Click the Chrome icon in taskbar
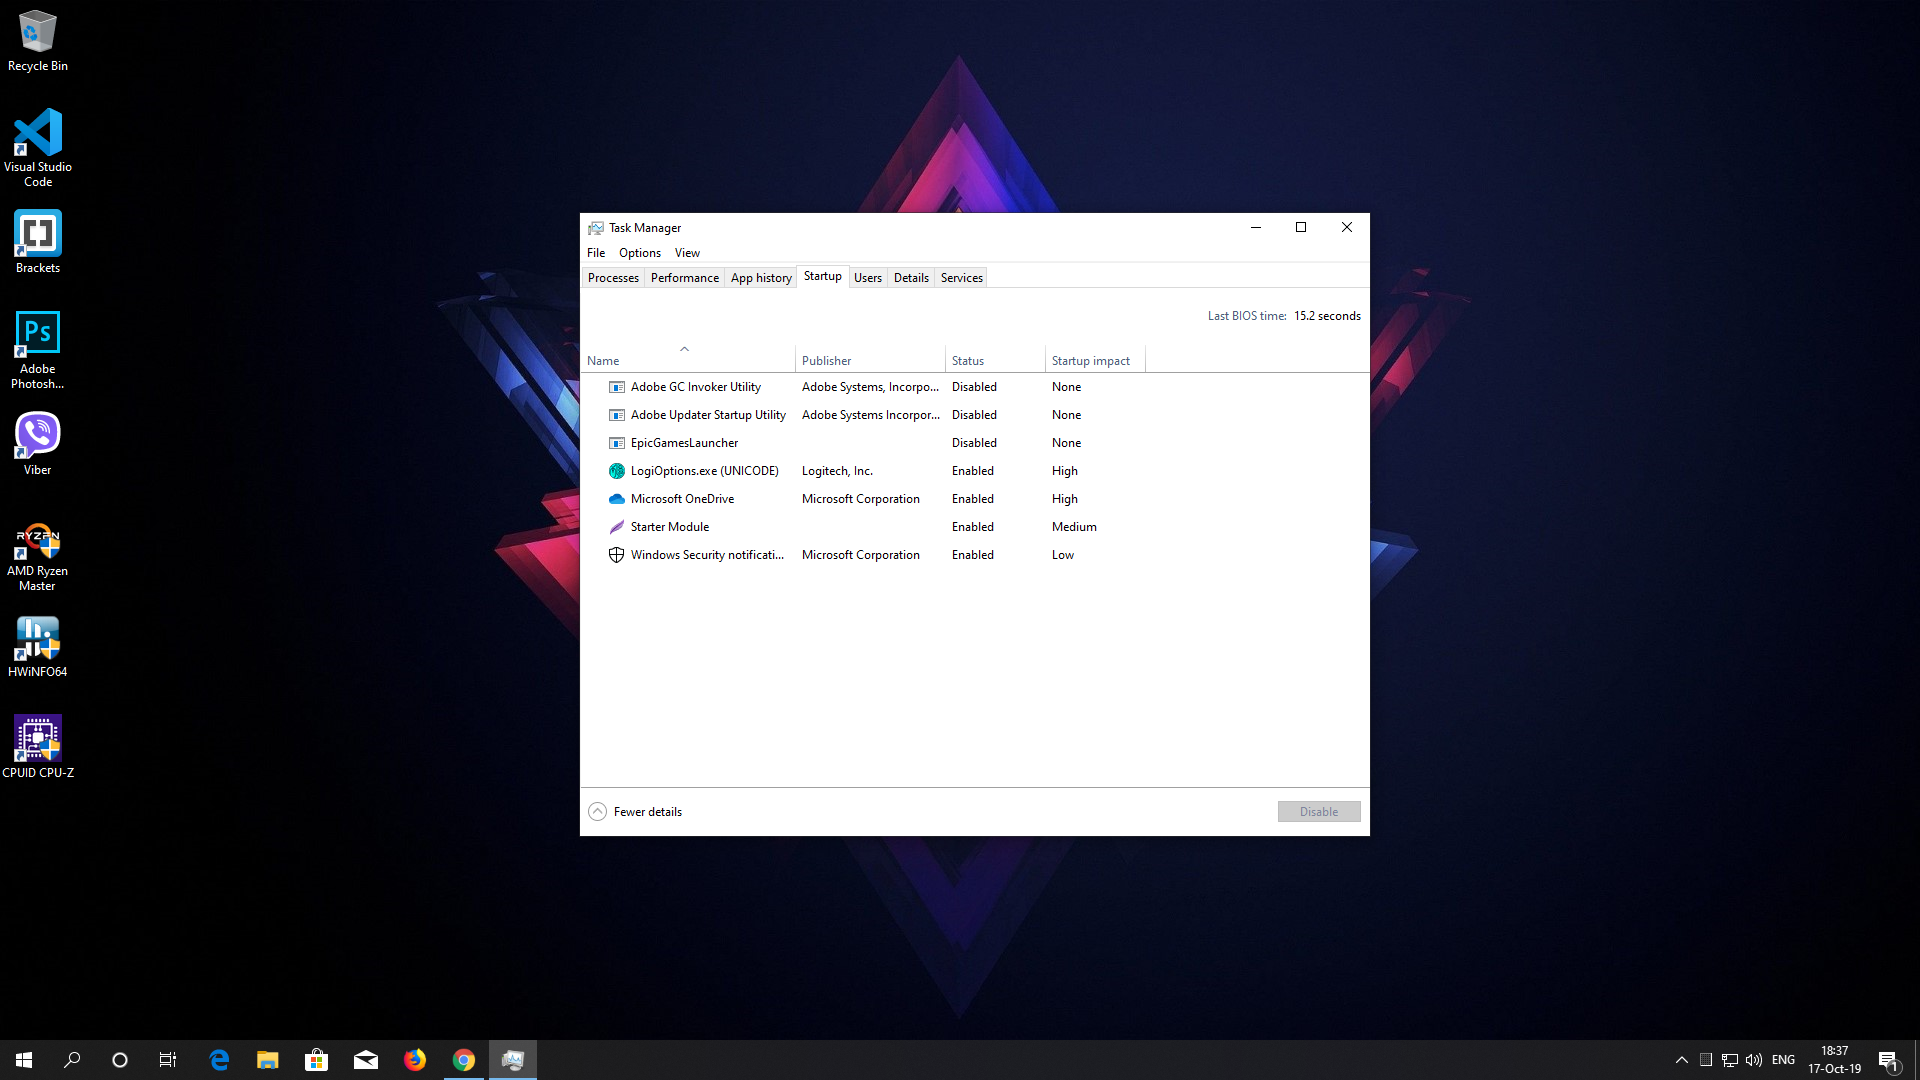This screenshot has width=1920, height=1080. (x=464, y=1060)
